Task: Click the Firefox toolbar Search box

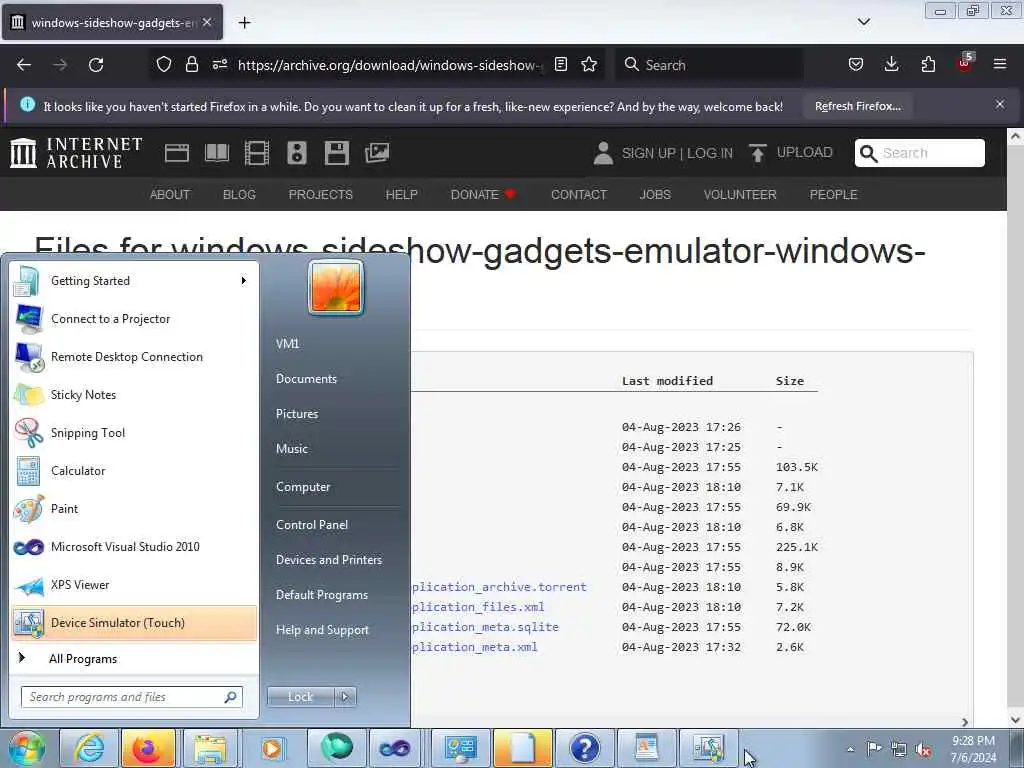Action: click(710, 65)
